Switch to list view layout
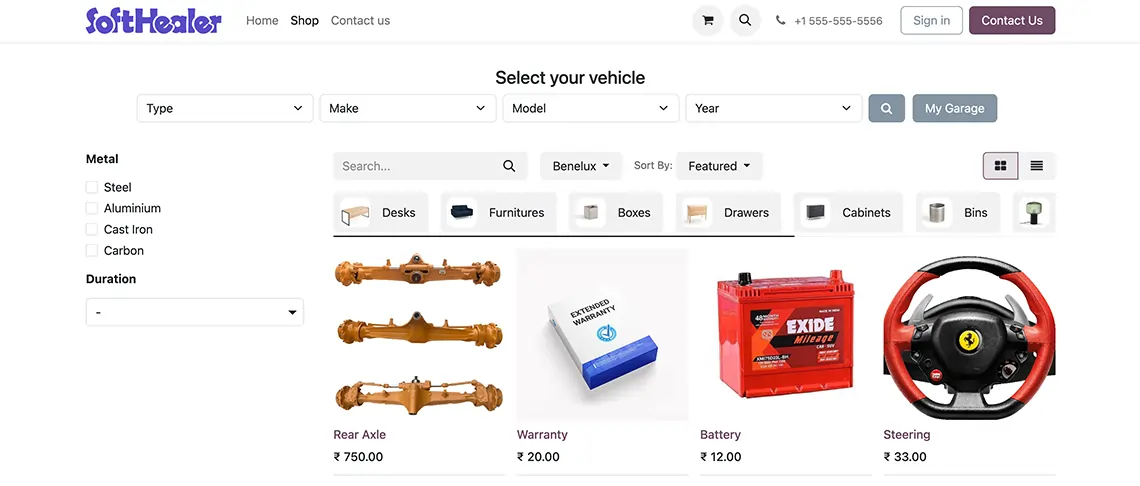 click(1037, 166)
